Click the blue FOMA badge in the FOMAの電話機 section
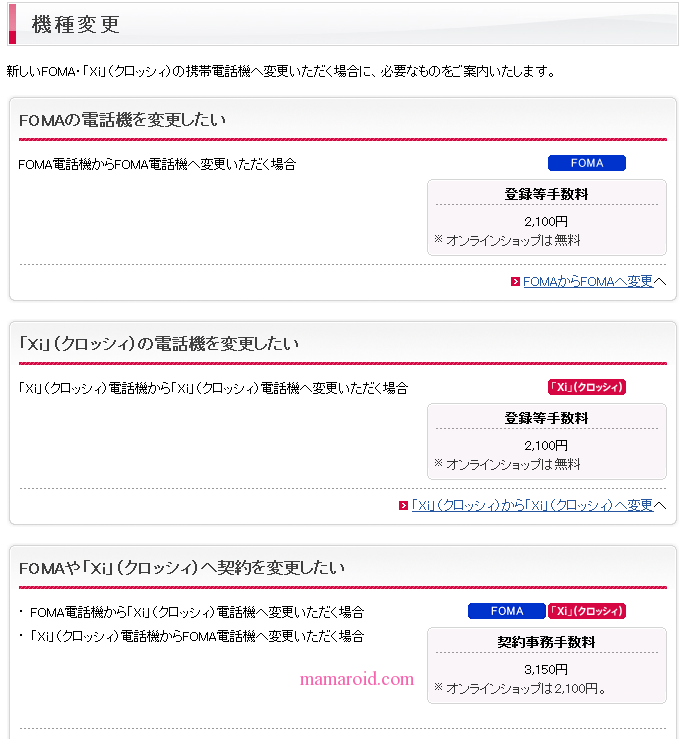 pyautogui.click(x=587, y=163)
